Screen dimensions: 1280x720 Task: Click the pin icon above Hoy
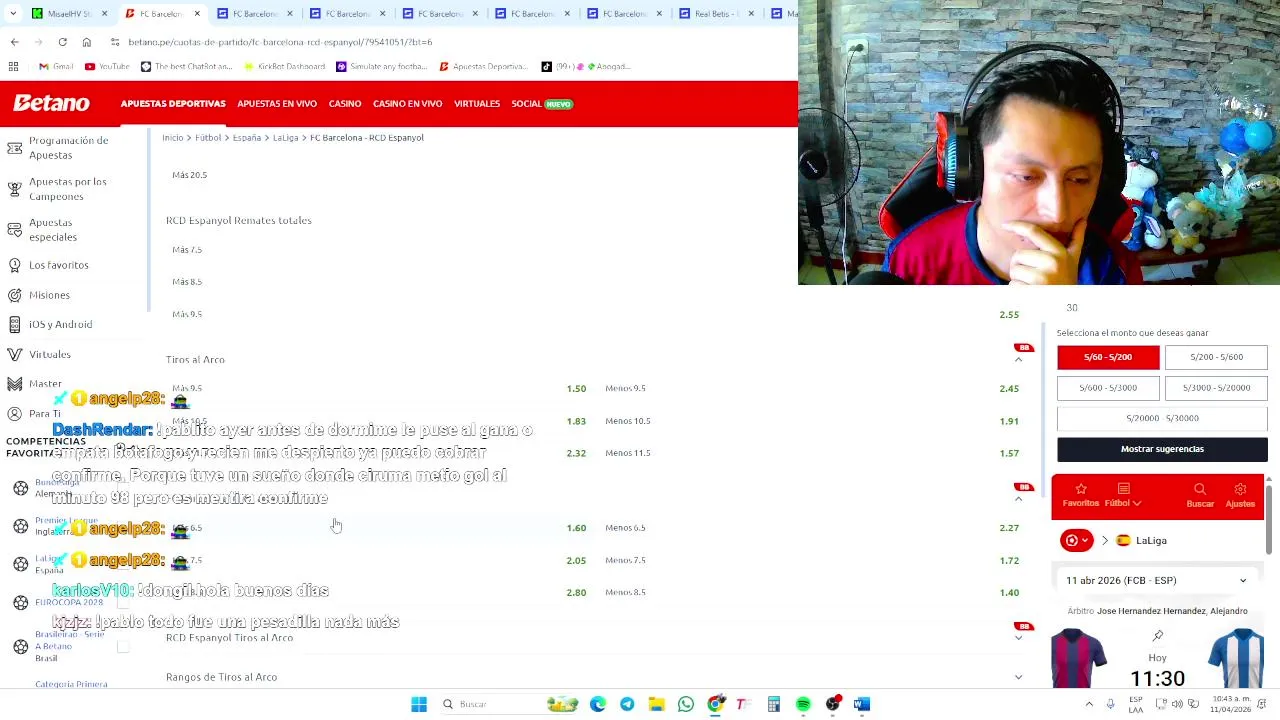[x=1157, y=636]
